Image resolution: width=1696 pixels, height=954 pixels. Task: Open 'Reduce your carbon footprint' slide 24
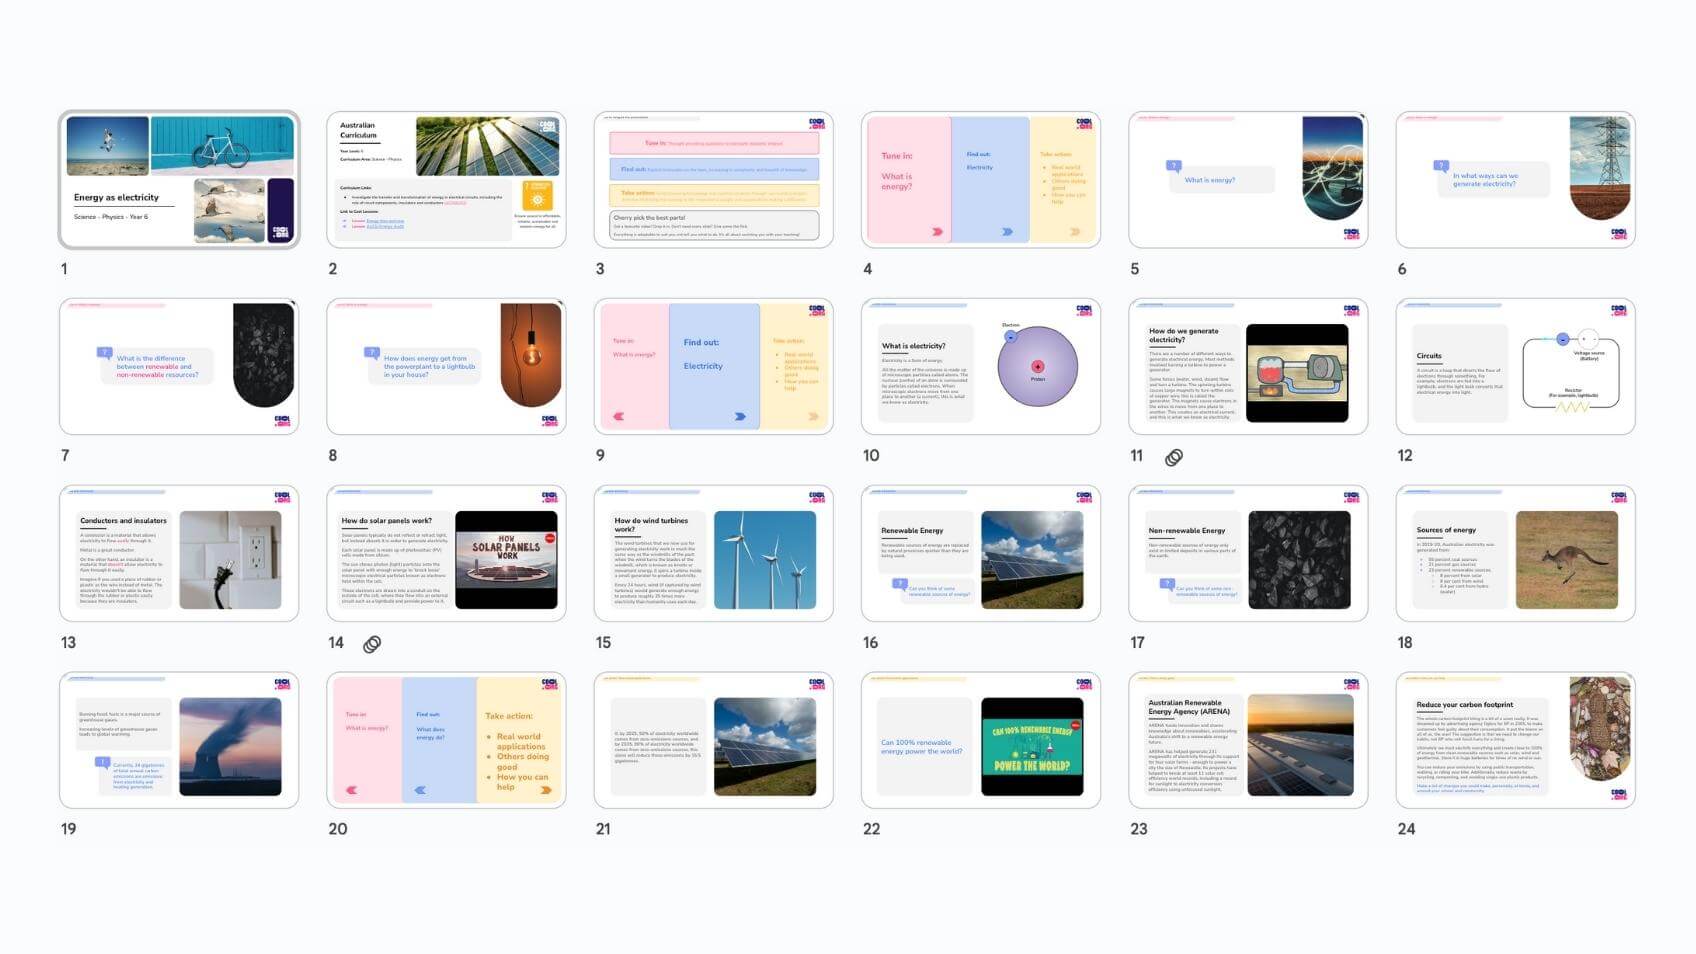point(1515,741)
